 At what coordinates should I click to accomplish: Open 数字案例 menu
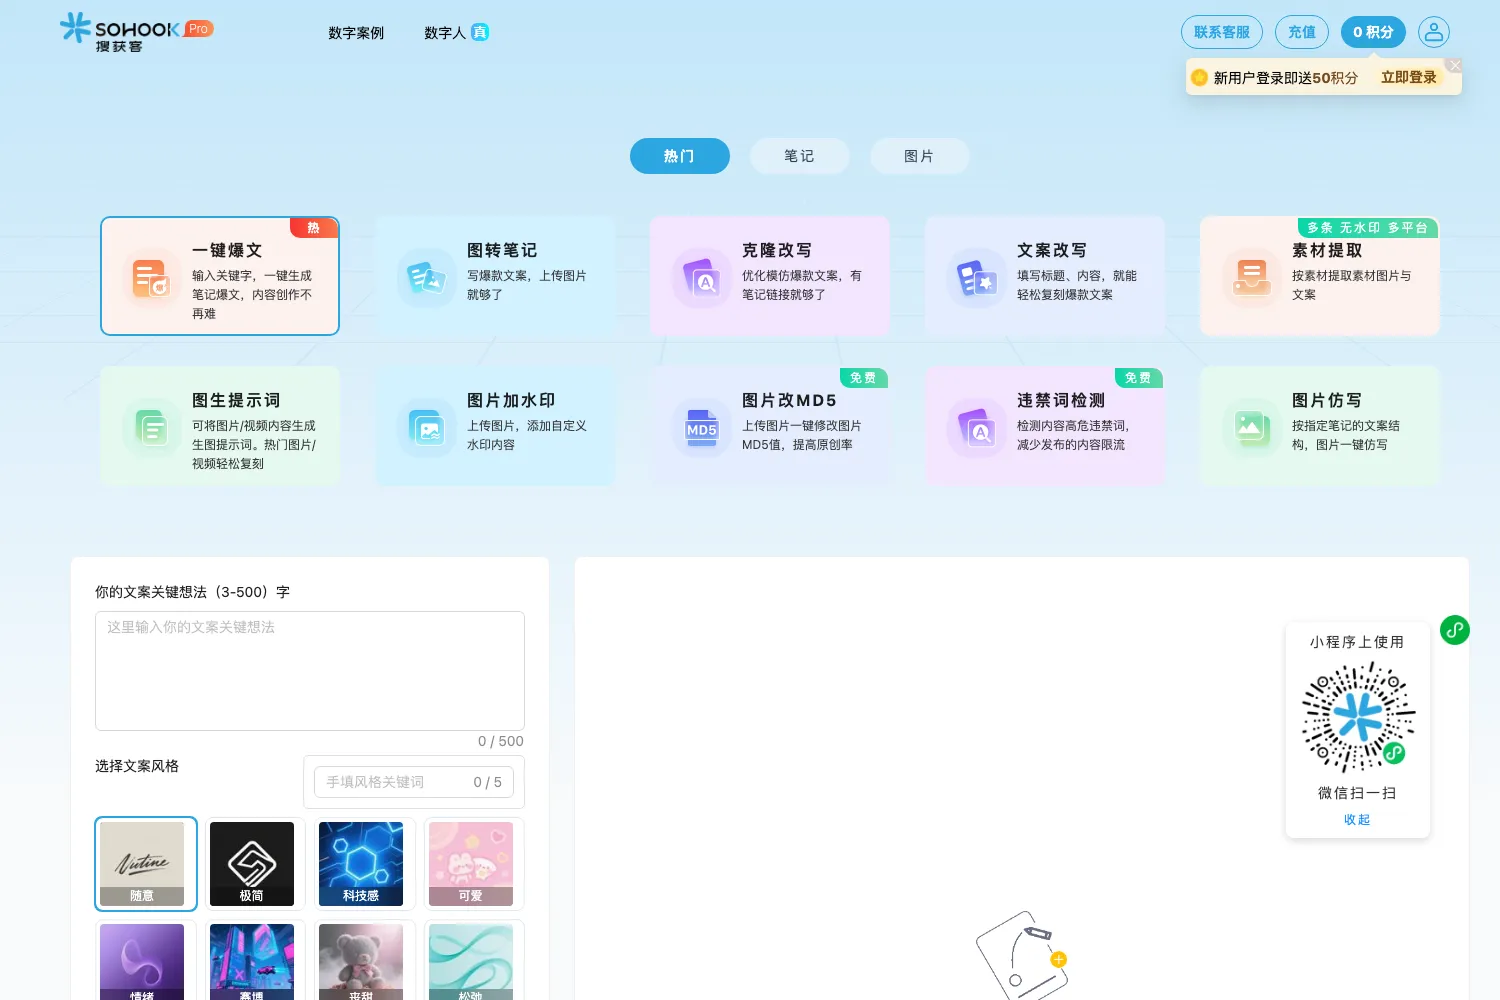pos(356,32)
